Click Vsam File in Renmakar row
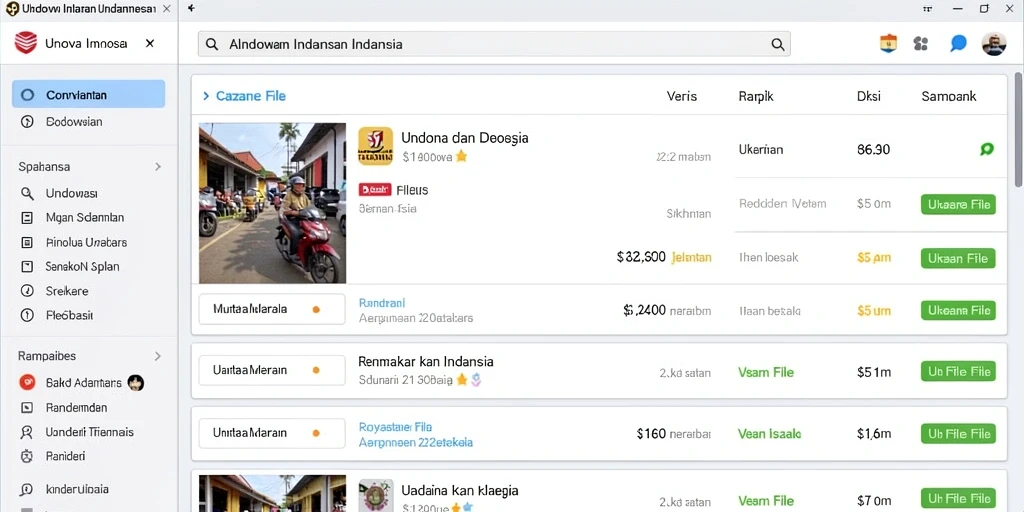 tap(765, 372)
